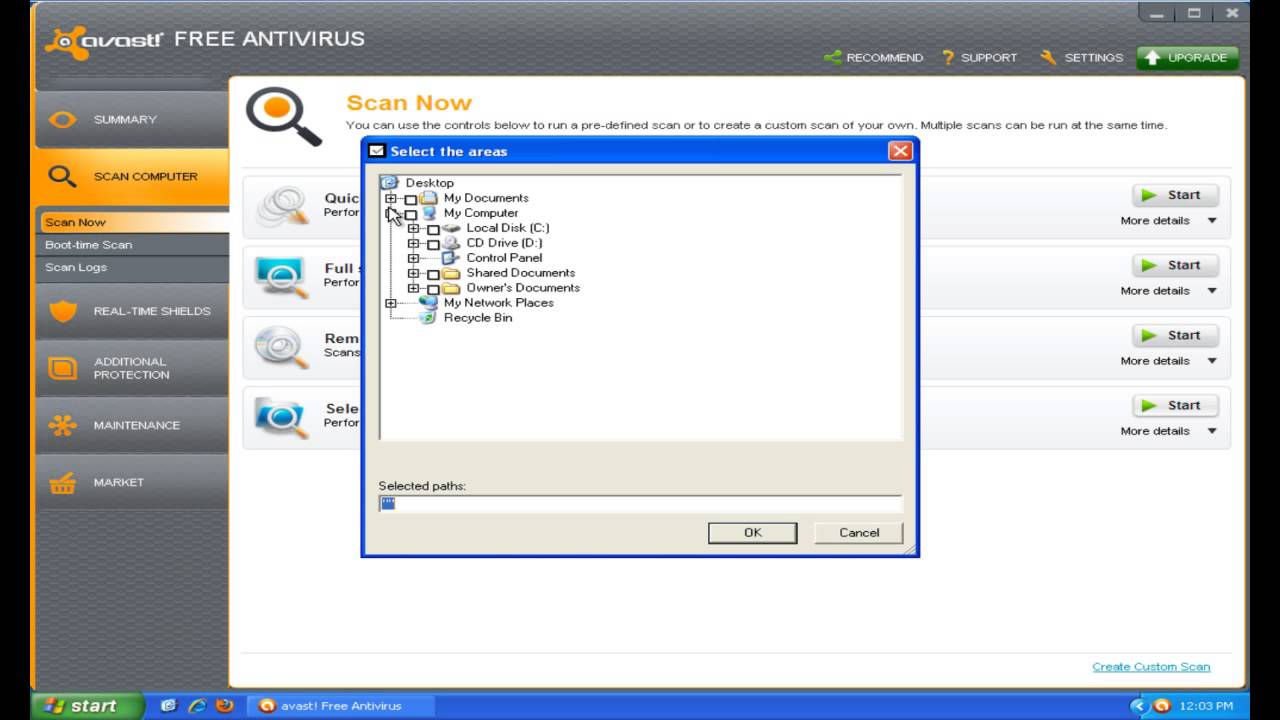Open the Maintenance section

tap(132, 425)
